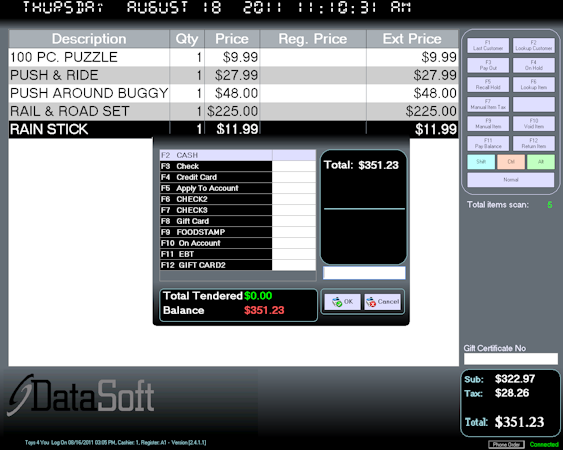Cancel the tender dialog
The image size is (563, 450).
(382, 302)
